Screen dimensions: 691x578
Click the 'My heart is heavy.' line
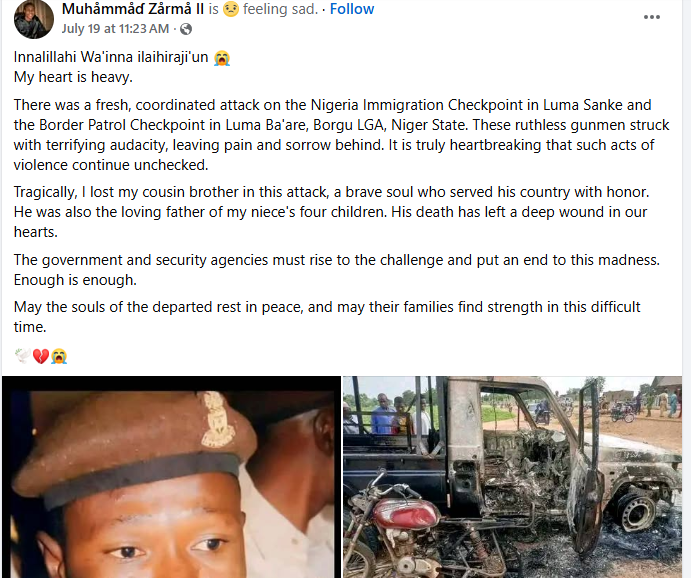[x=74, y=76]
